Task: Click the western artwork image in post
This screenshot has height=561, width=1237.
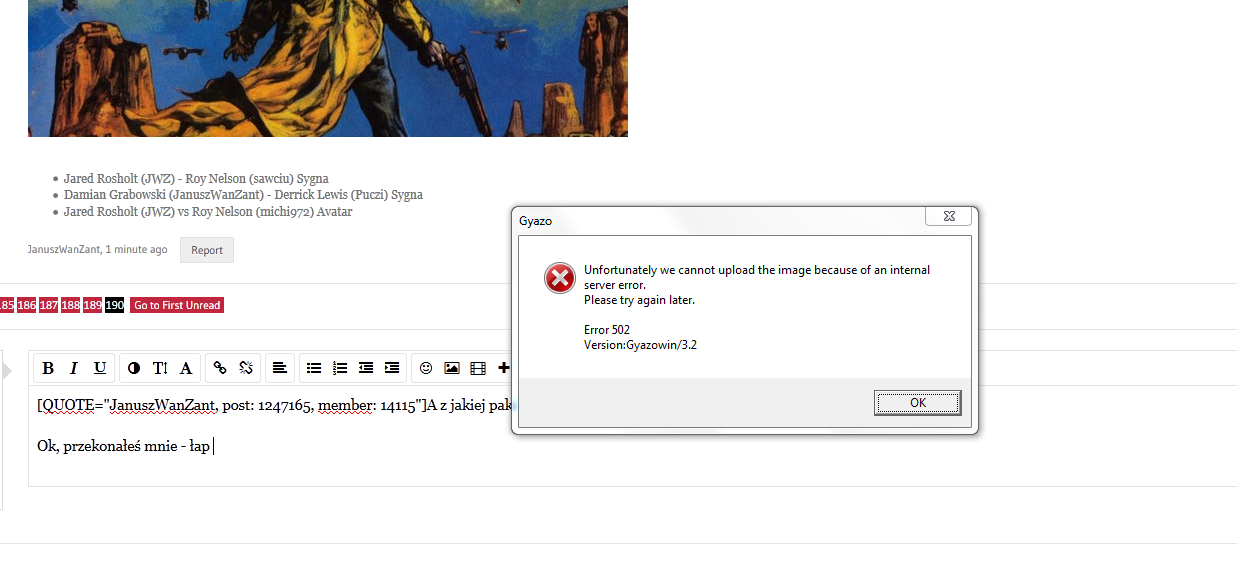Action: (328, 68)
